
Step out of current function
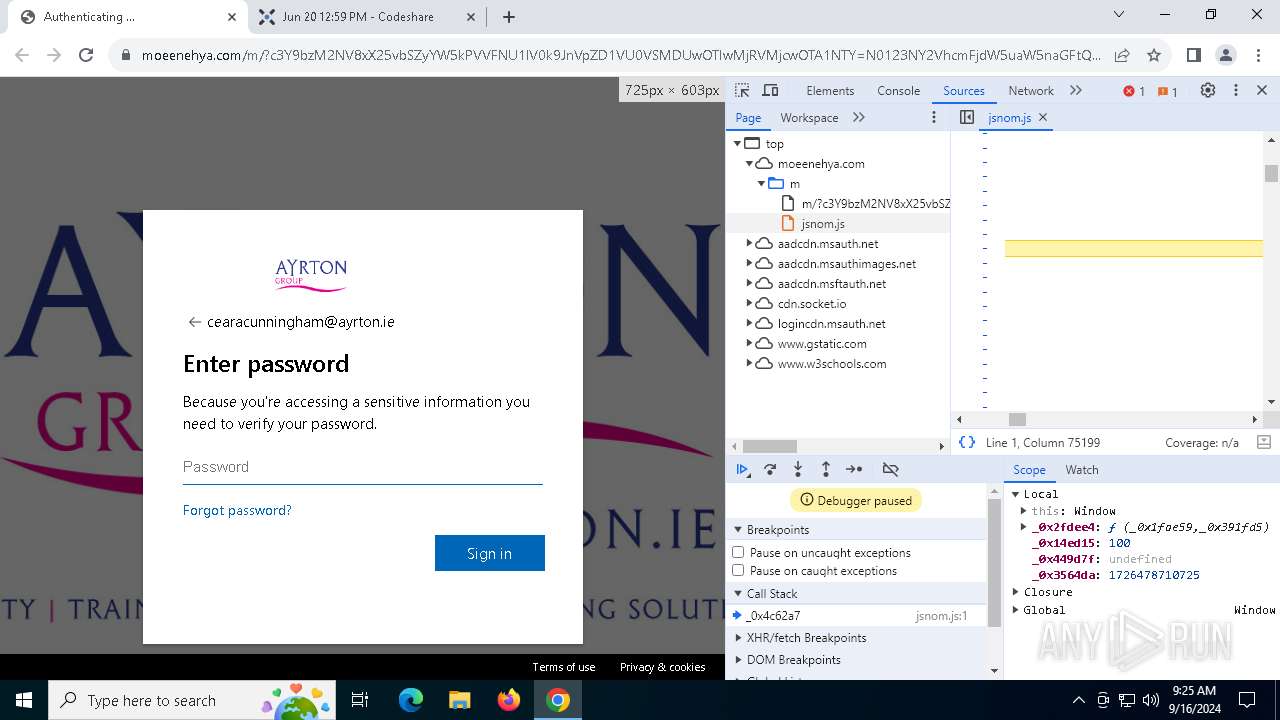pyautogui.click(x=826, y=469)
